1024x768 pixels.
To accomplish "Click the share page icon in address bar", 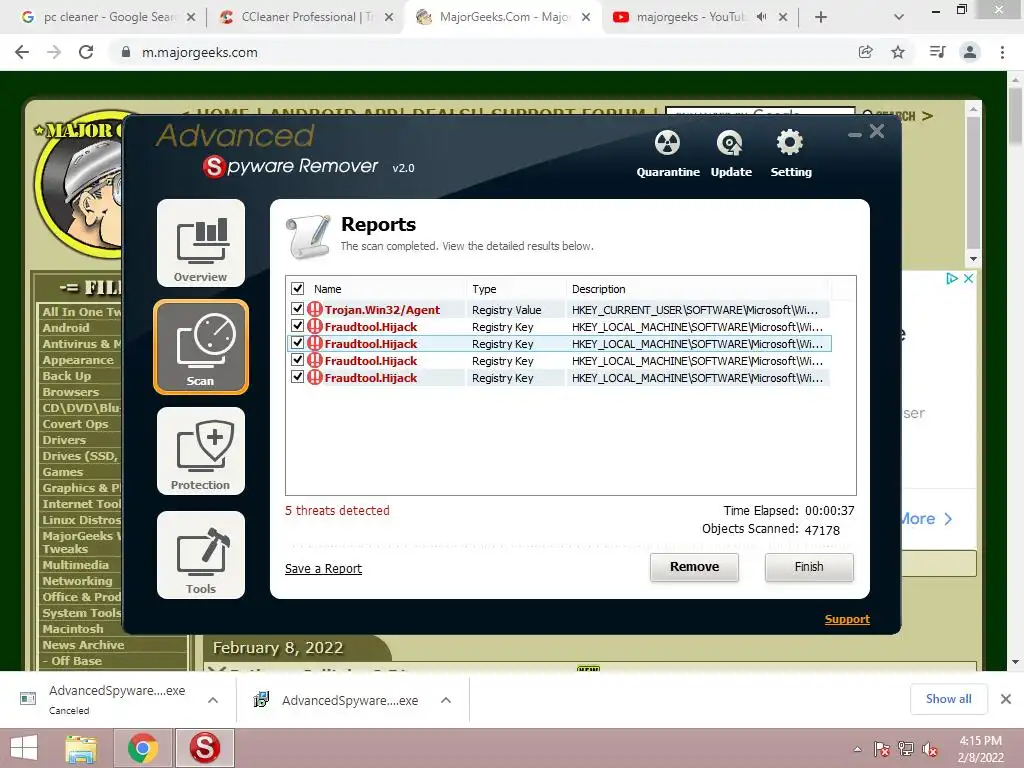I will click(x=865, y=52).
